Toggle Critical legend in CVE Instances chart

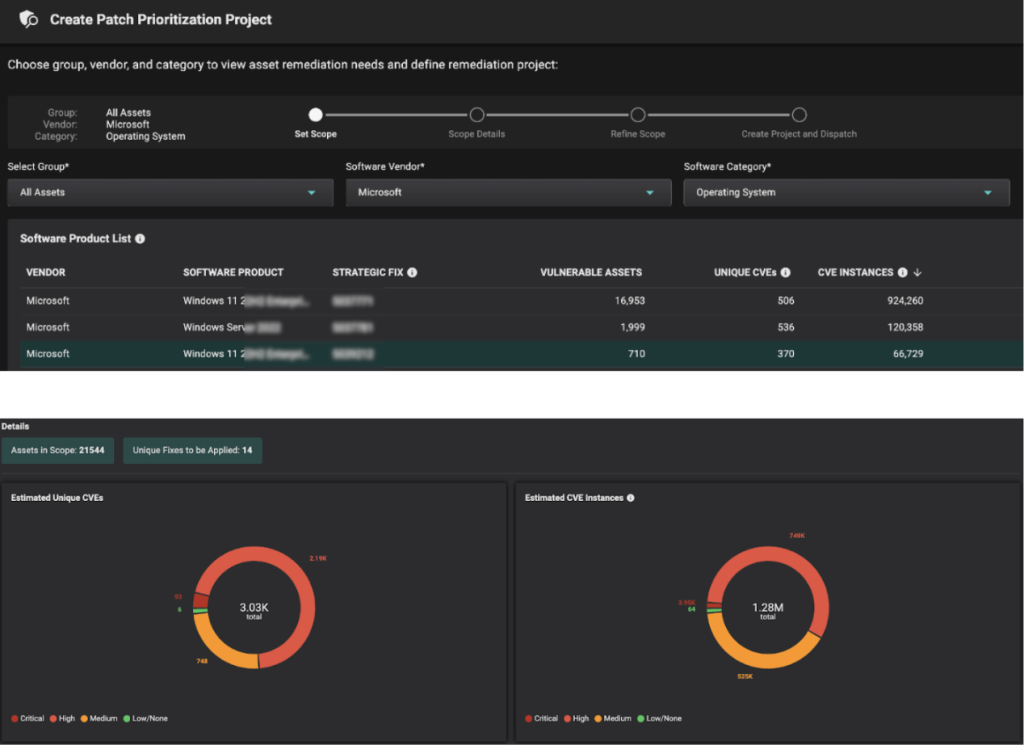[x=541, y=718]
